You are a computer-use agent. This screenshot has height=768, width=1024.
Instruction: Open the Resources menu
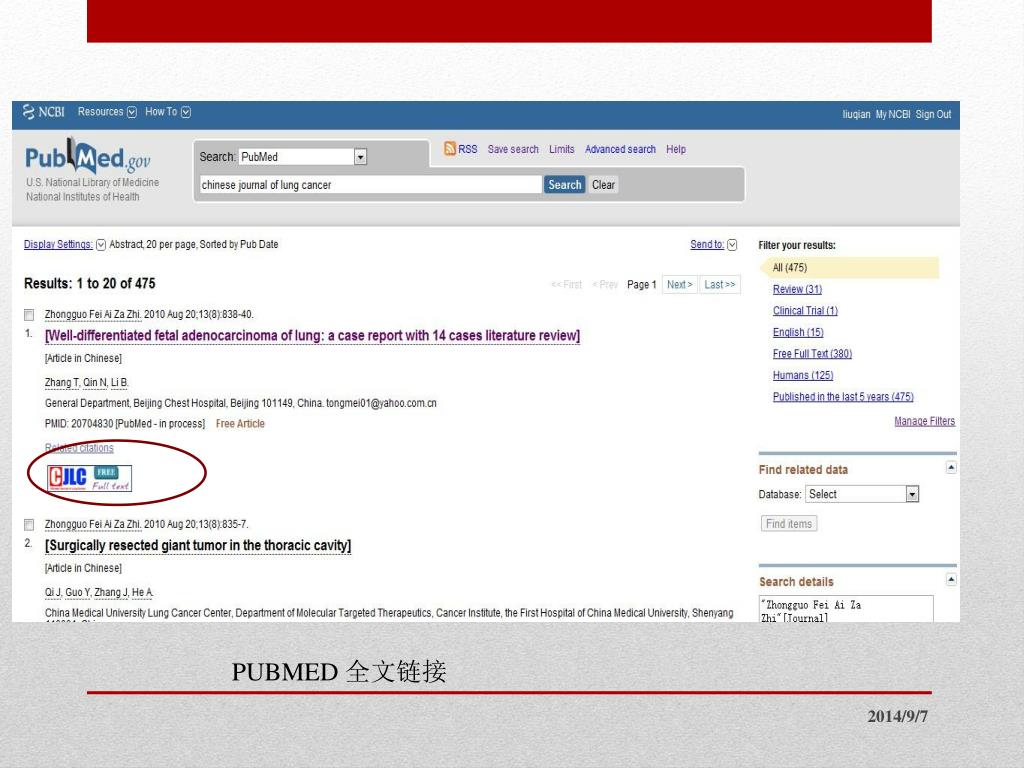pos(101,112)
